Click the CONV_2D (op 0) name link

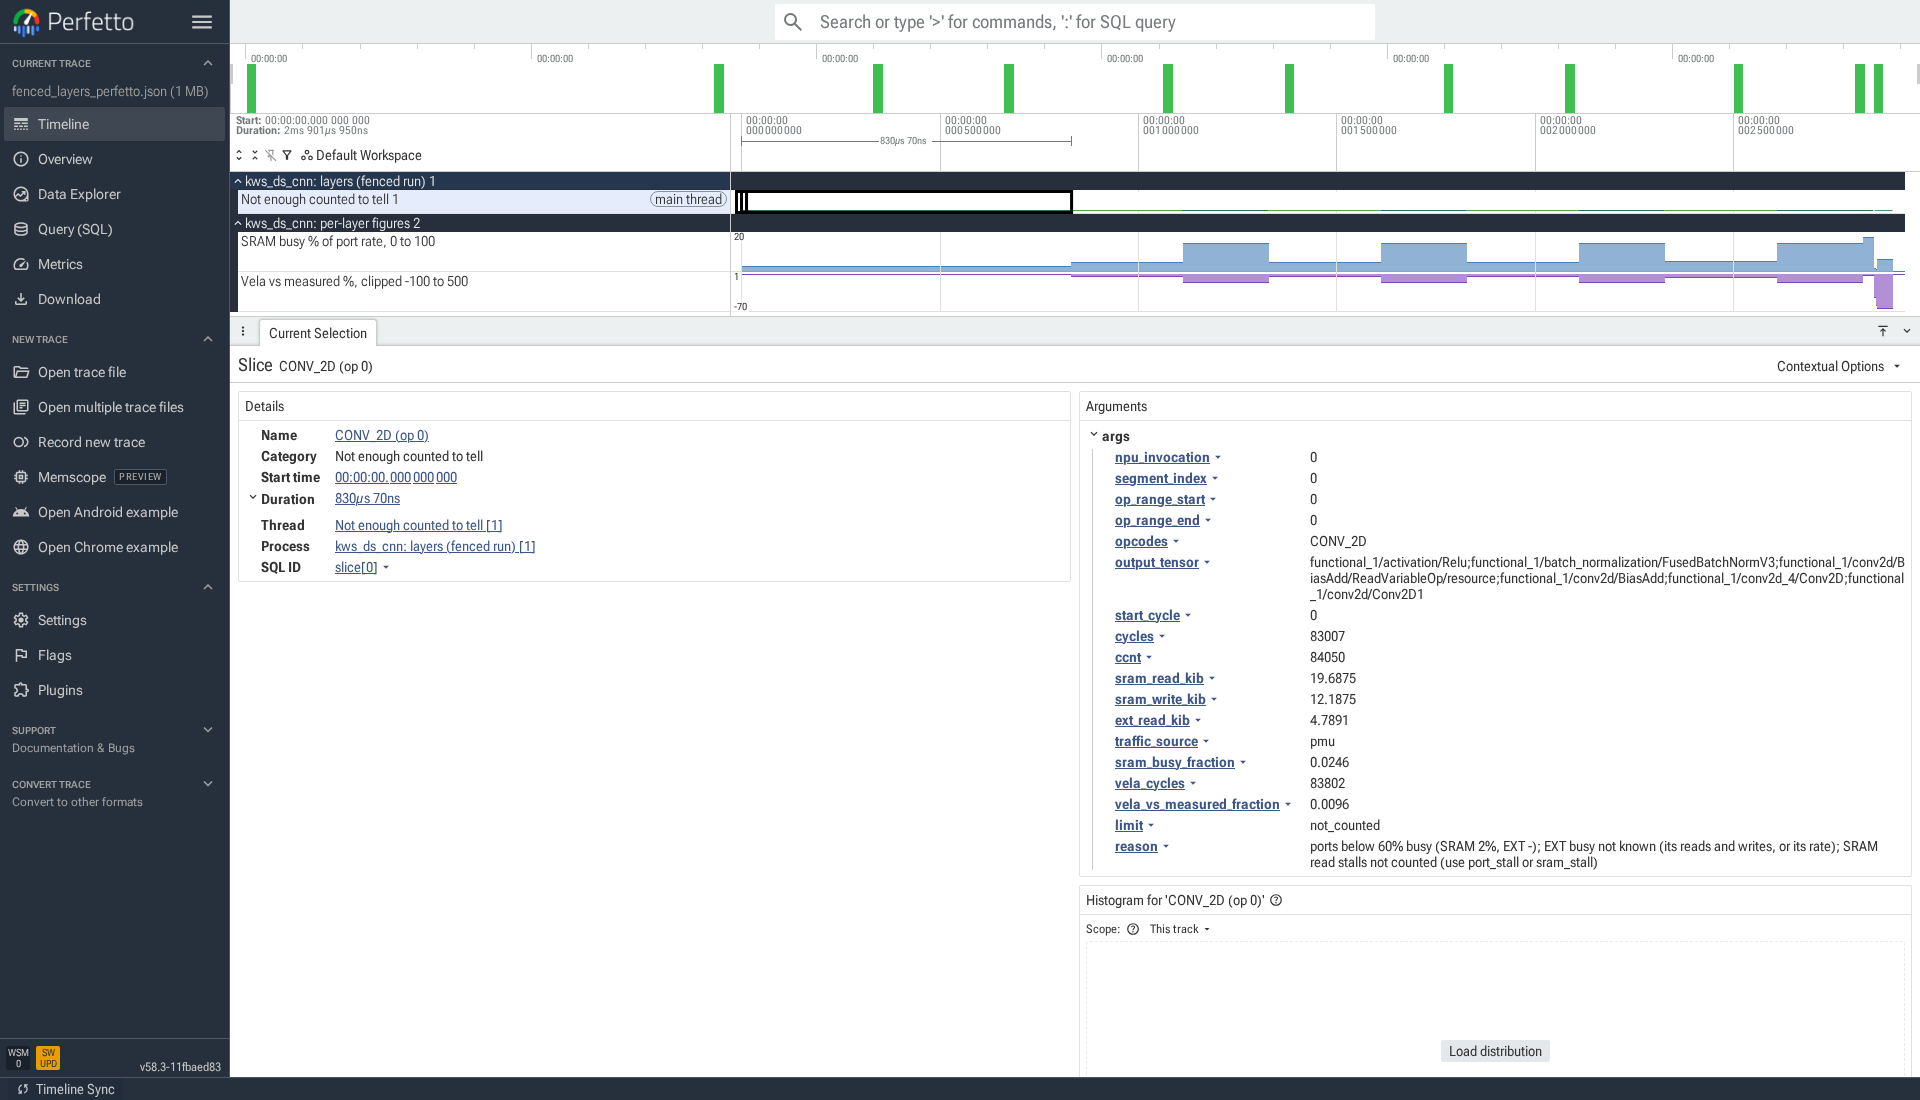[x=381, y=435]
